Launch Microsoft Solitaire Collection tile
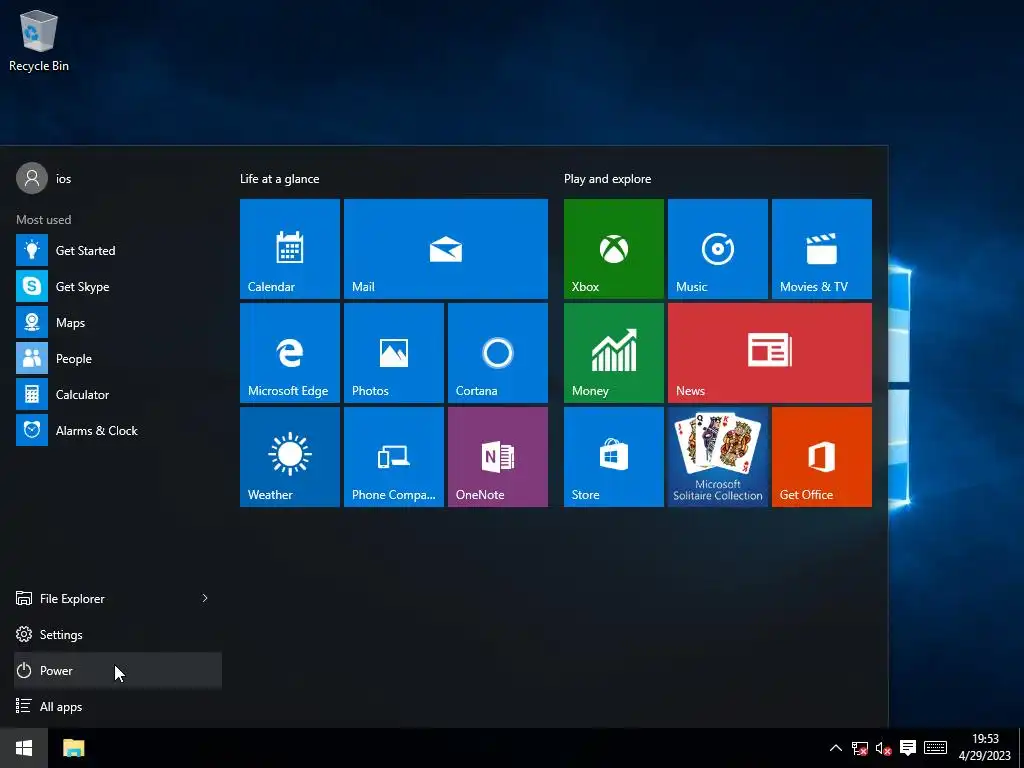The height and width of the screenshot is (768, 1024). [718, 456]
